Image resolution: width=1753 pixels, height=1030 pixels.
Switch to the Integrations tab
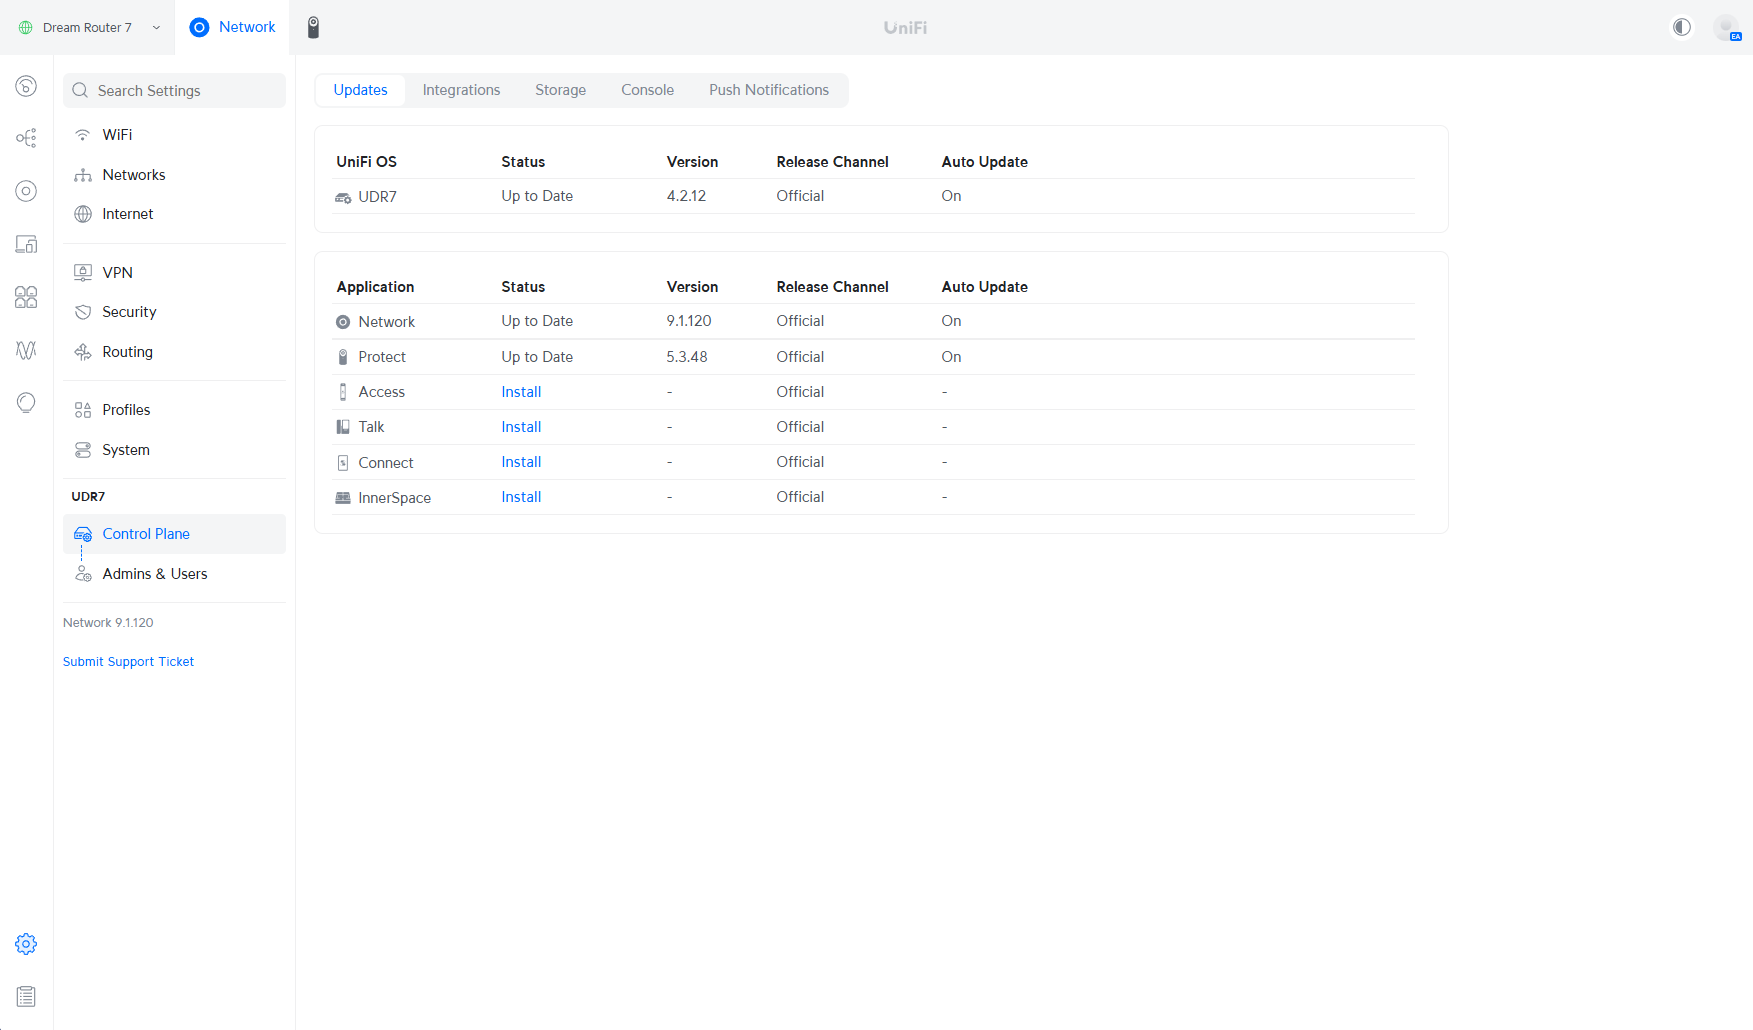pyautogui.click(x=461, y=90)
